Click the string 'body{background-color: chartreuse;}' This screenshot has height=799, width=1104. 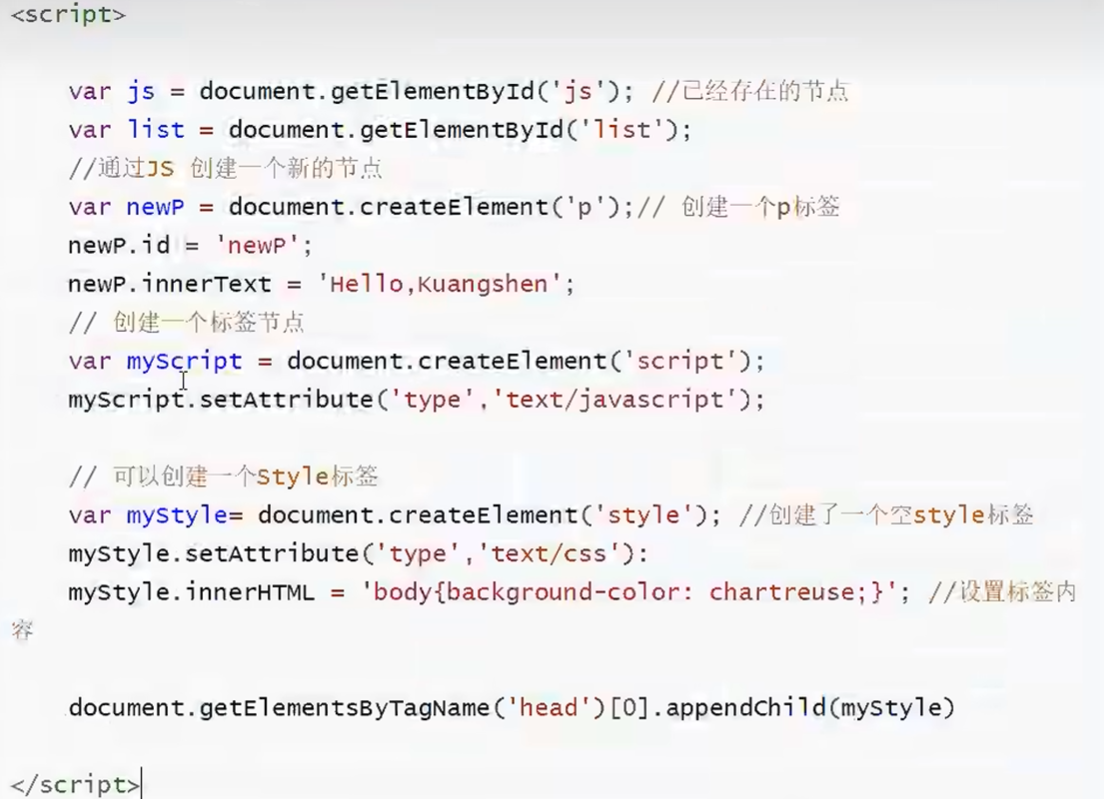coord(629,592)
